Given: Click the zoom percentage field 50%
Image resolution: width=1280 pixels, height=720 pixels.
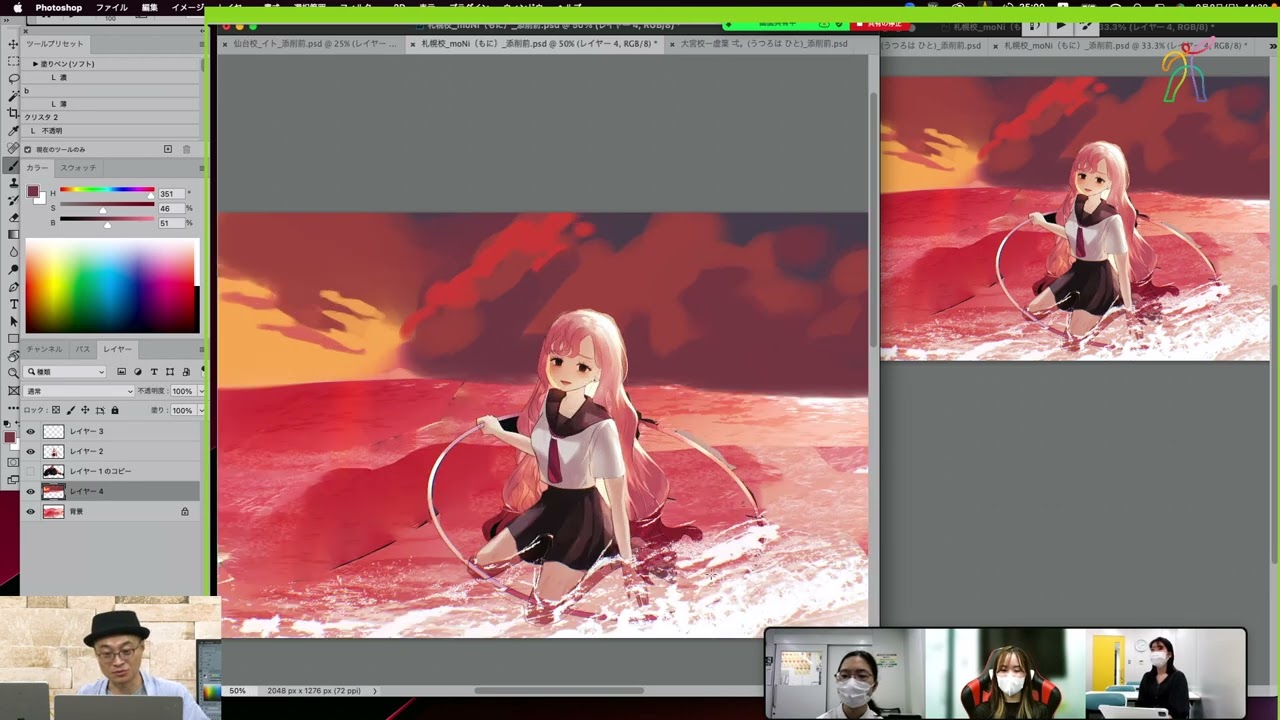Looking at the screenshot, I should click(237, 691).
